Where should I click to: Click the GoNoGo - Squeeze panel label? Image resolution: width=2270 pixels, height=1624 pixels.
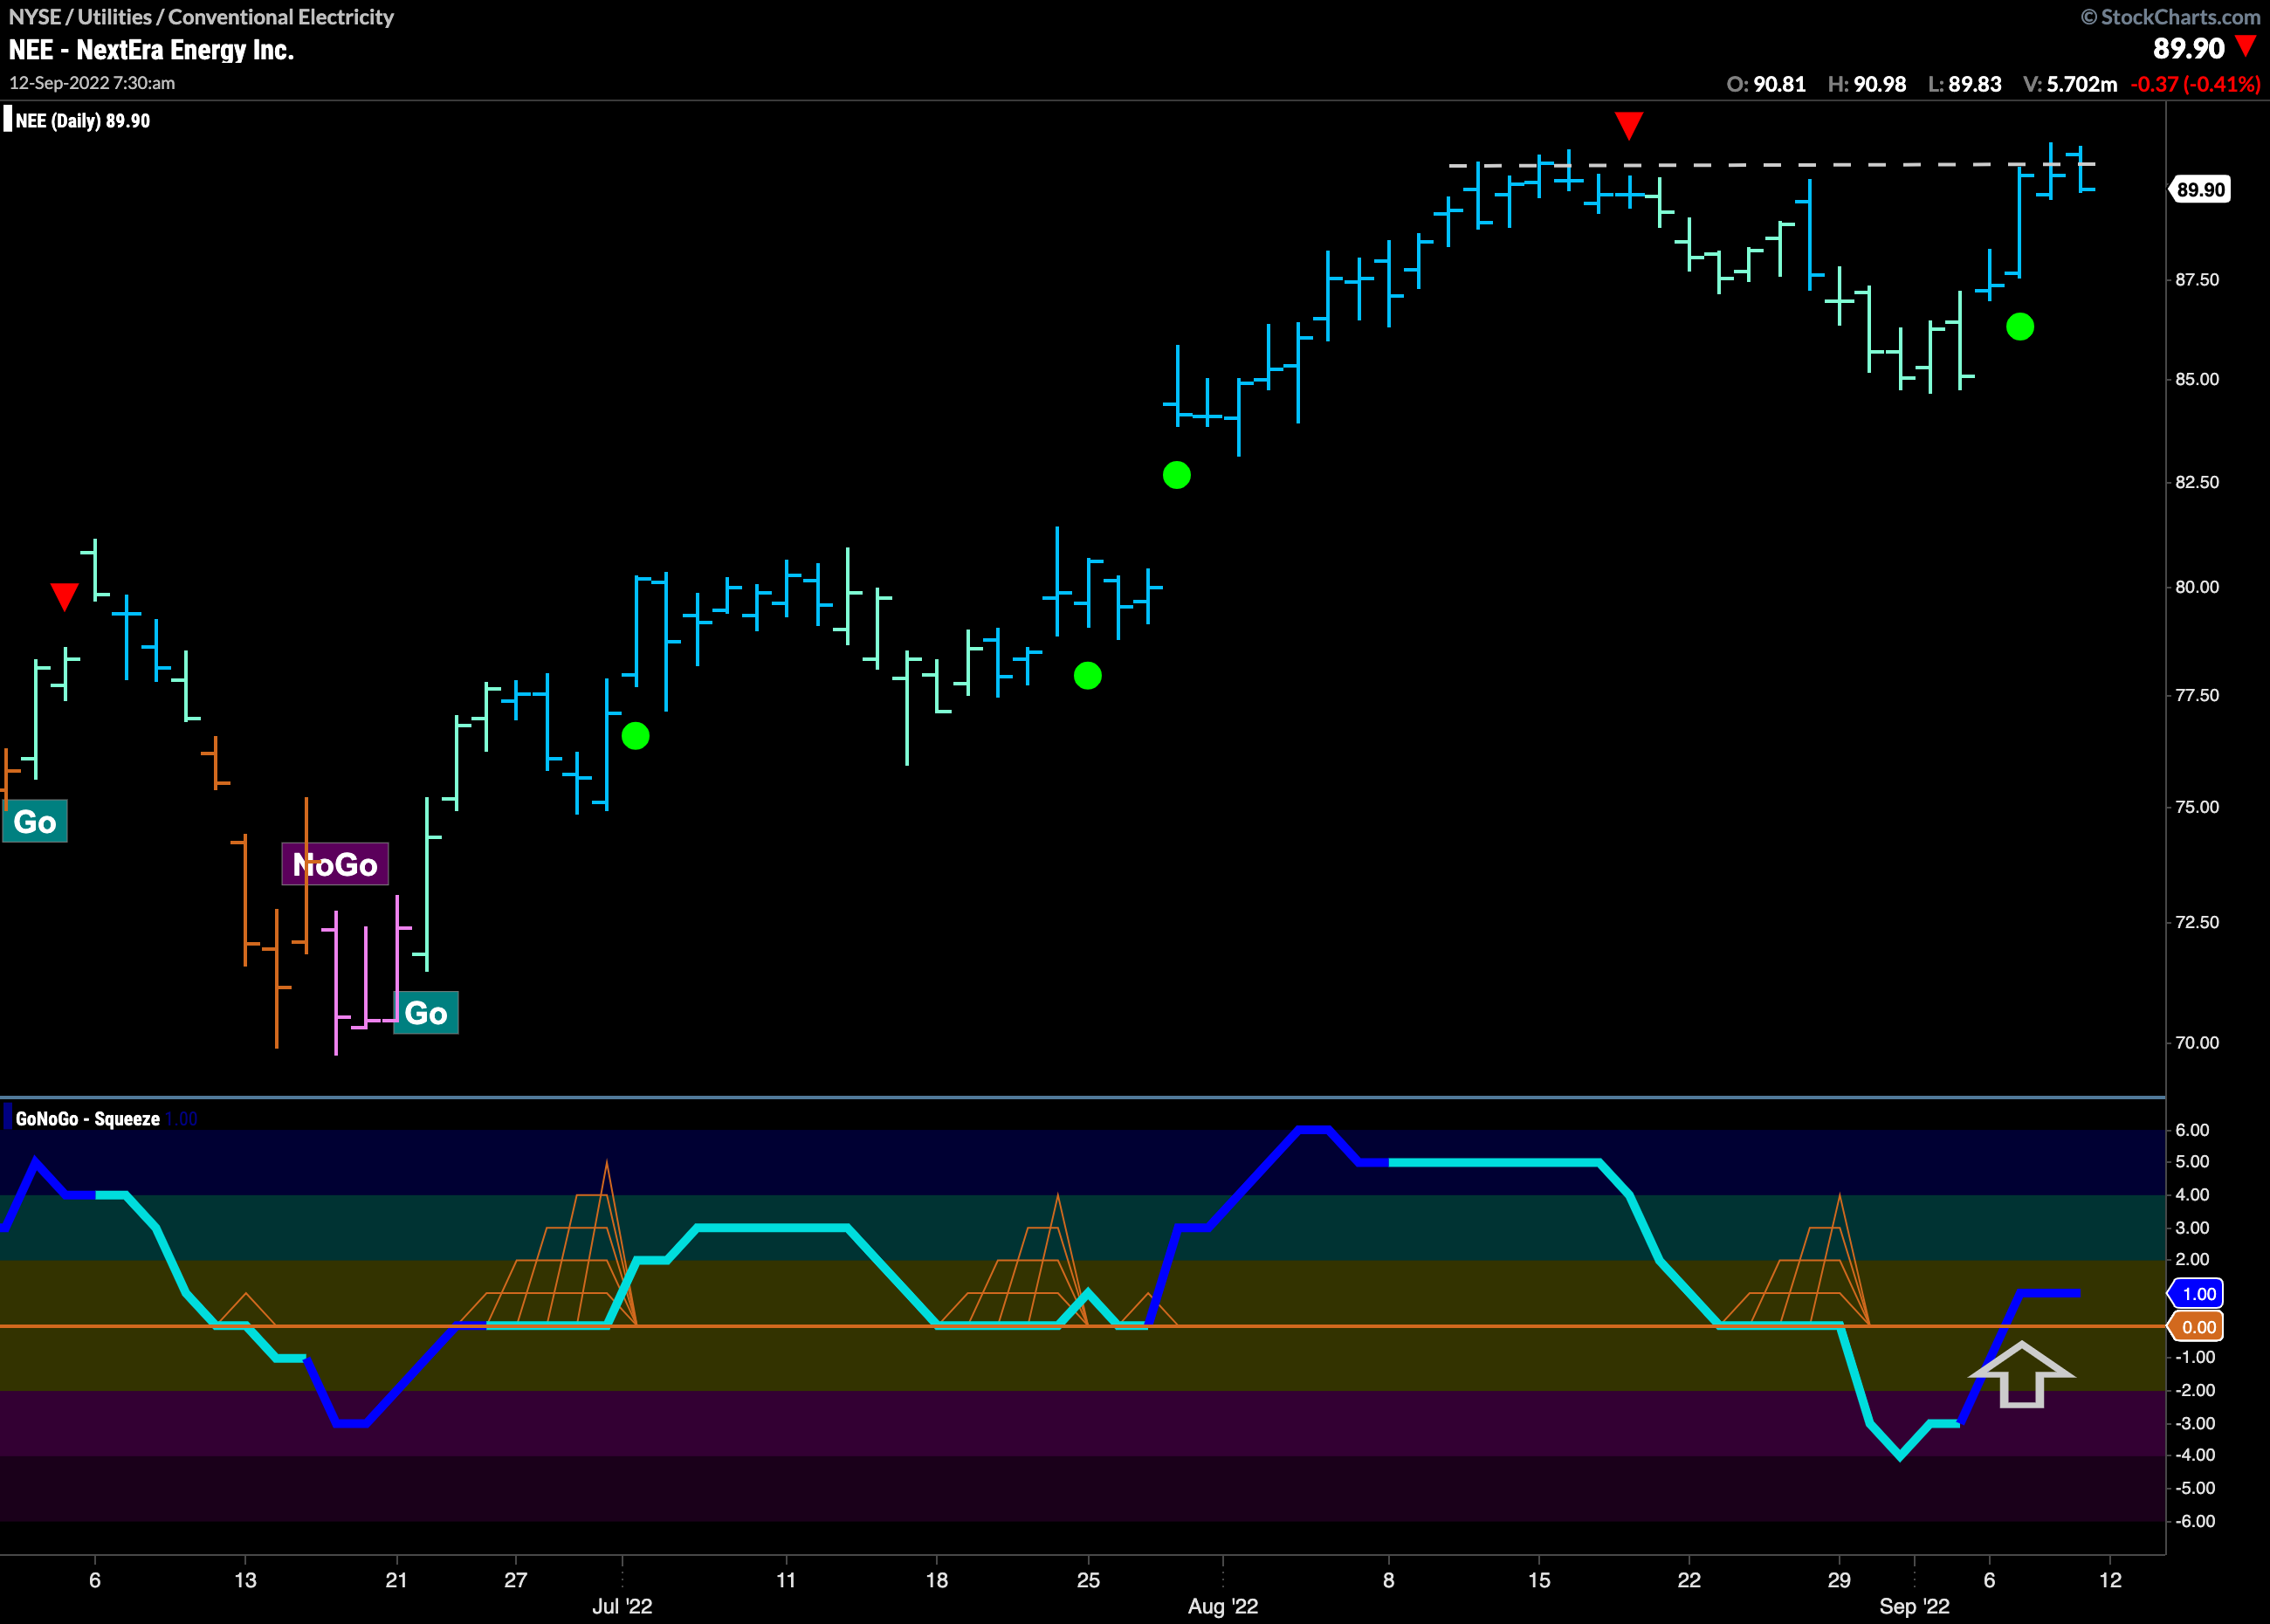click(87, 1118)
